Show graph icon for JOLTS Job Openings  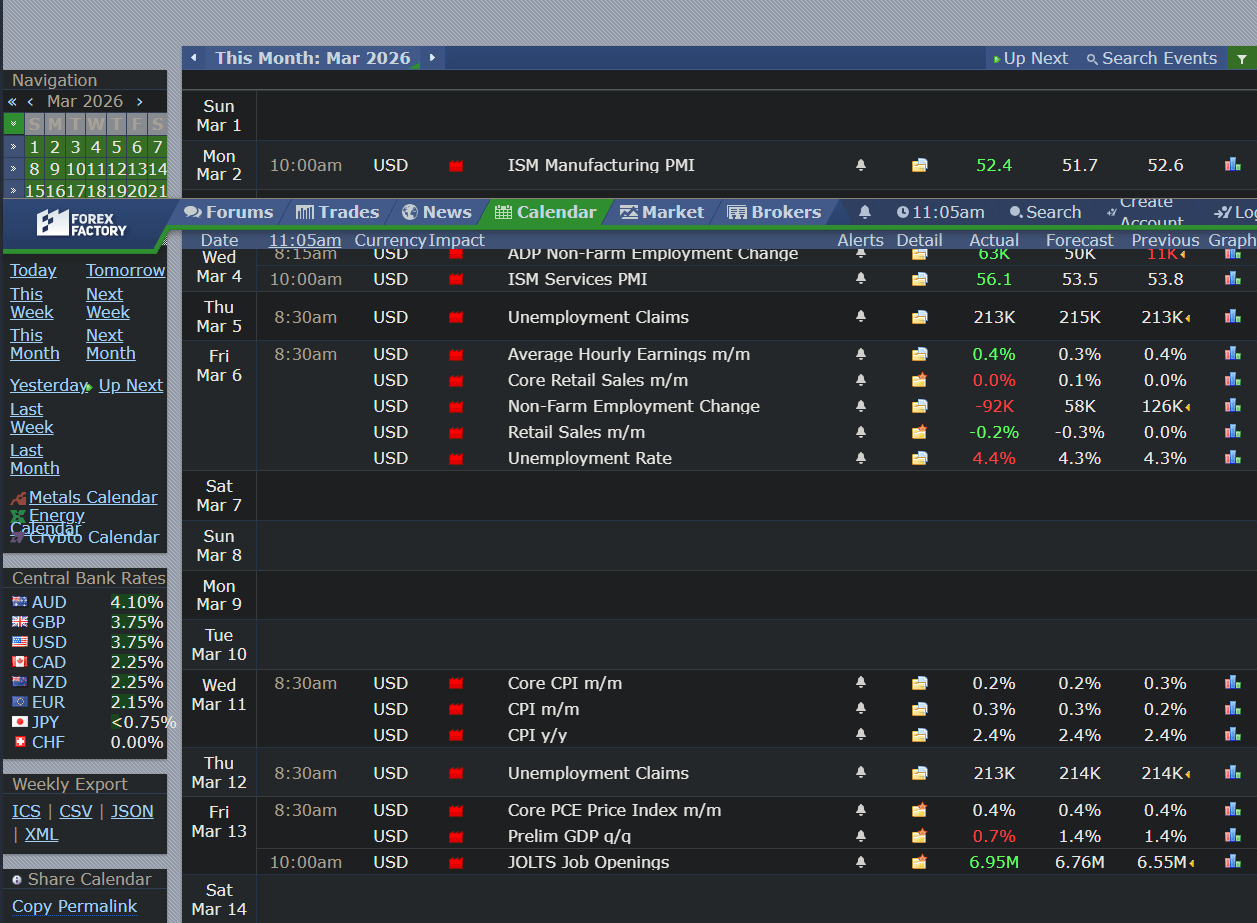[1232, 862]
